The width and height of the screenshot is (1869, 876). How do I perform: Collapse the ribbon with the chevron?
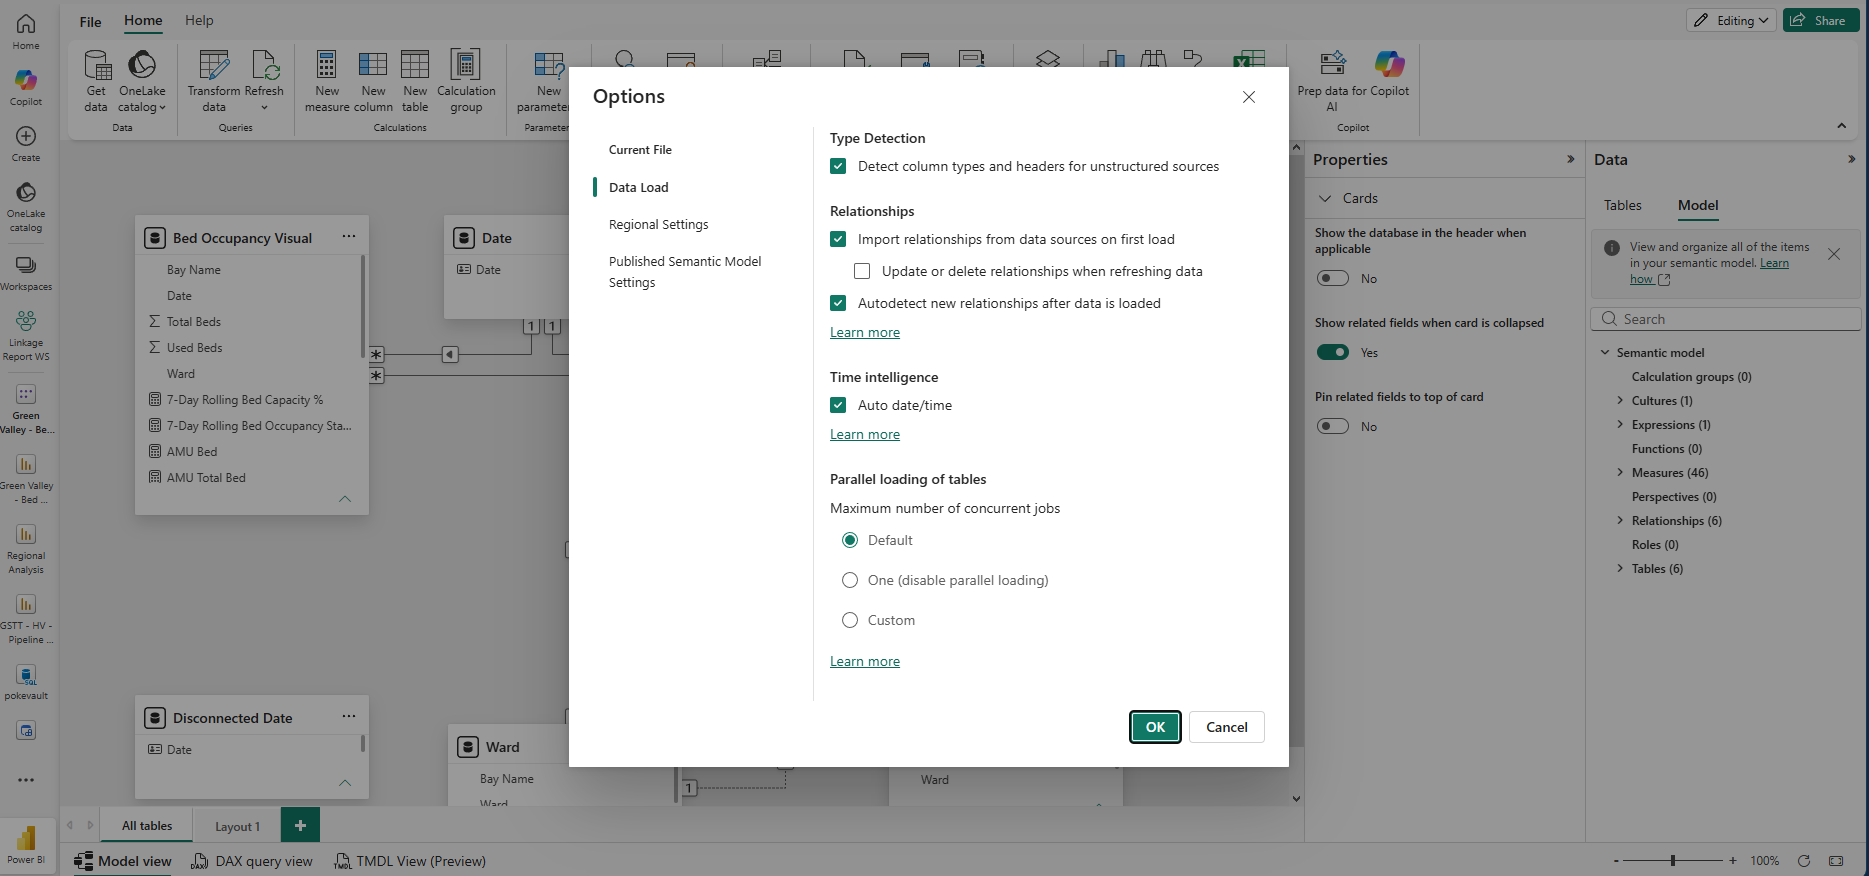[1841, 126]
